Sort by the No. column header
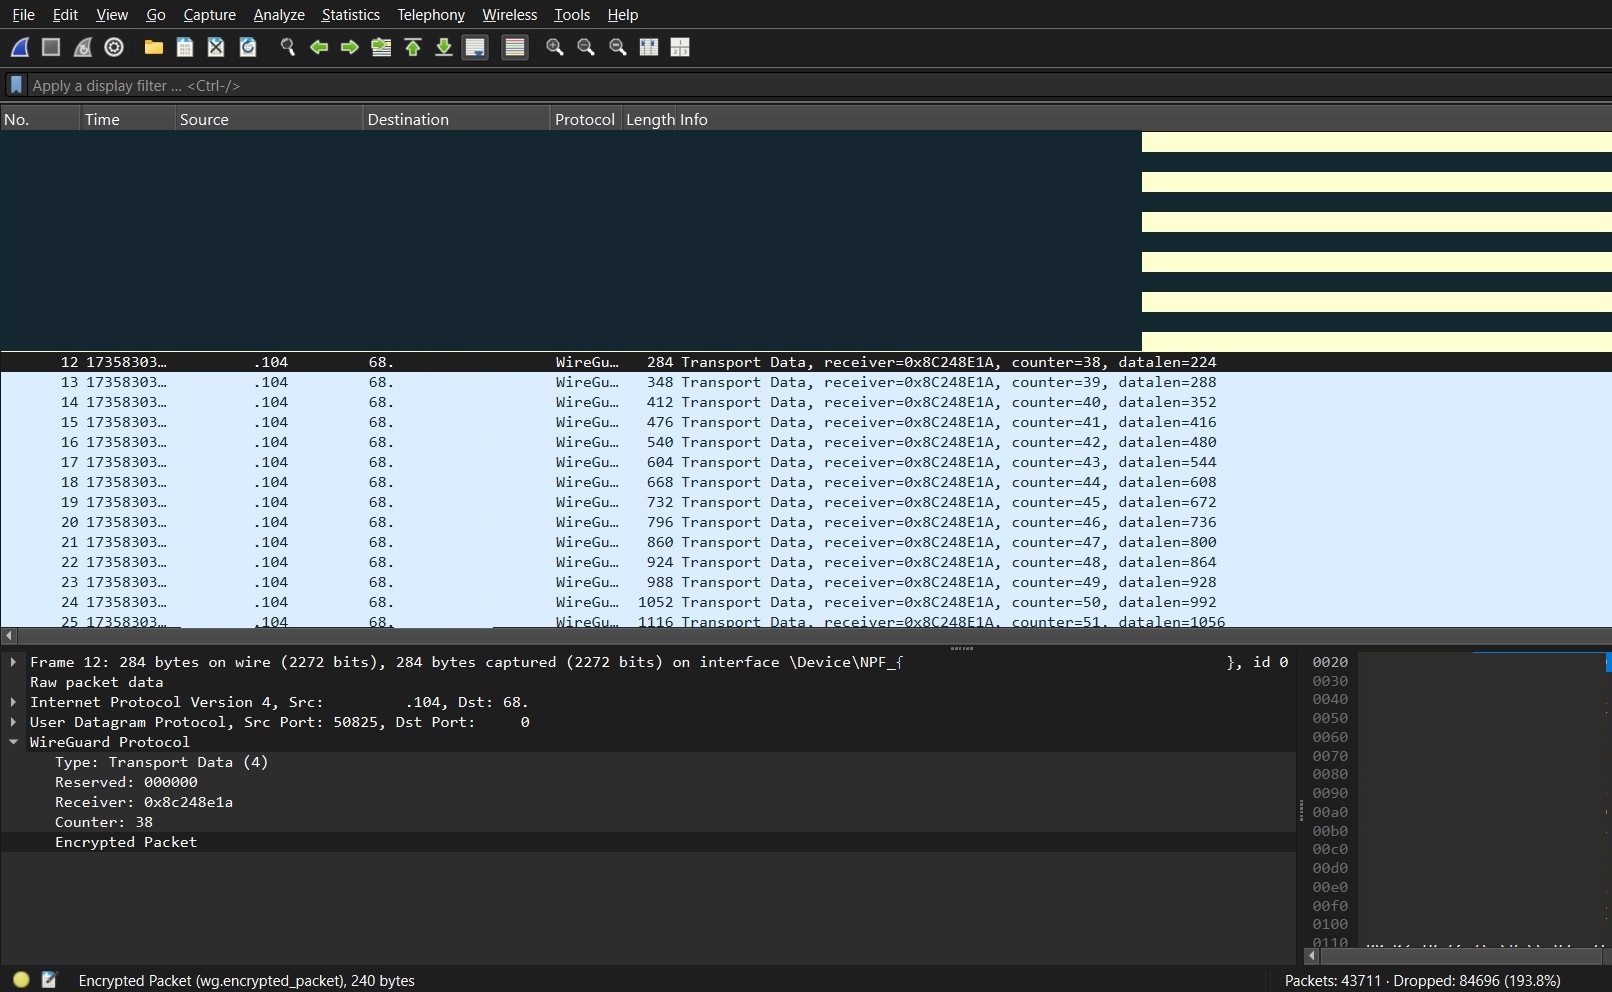Viewport: 1612px width, 992px height. pos(40,119)
